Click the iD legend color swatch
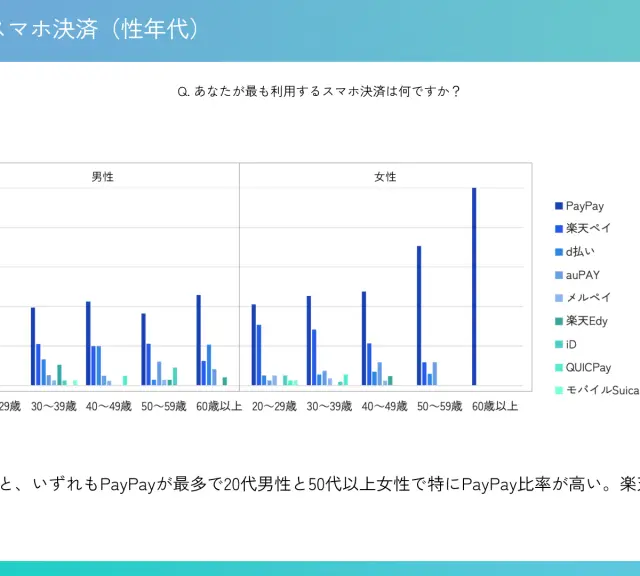This screenshot has width=640, height=576. click(559, 344)
